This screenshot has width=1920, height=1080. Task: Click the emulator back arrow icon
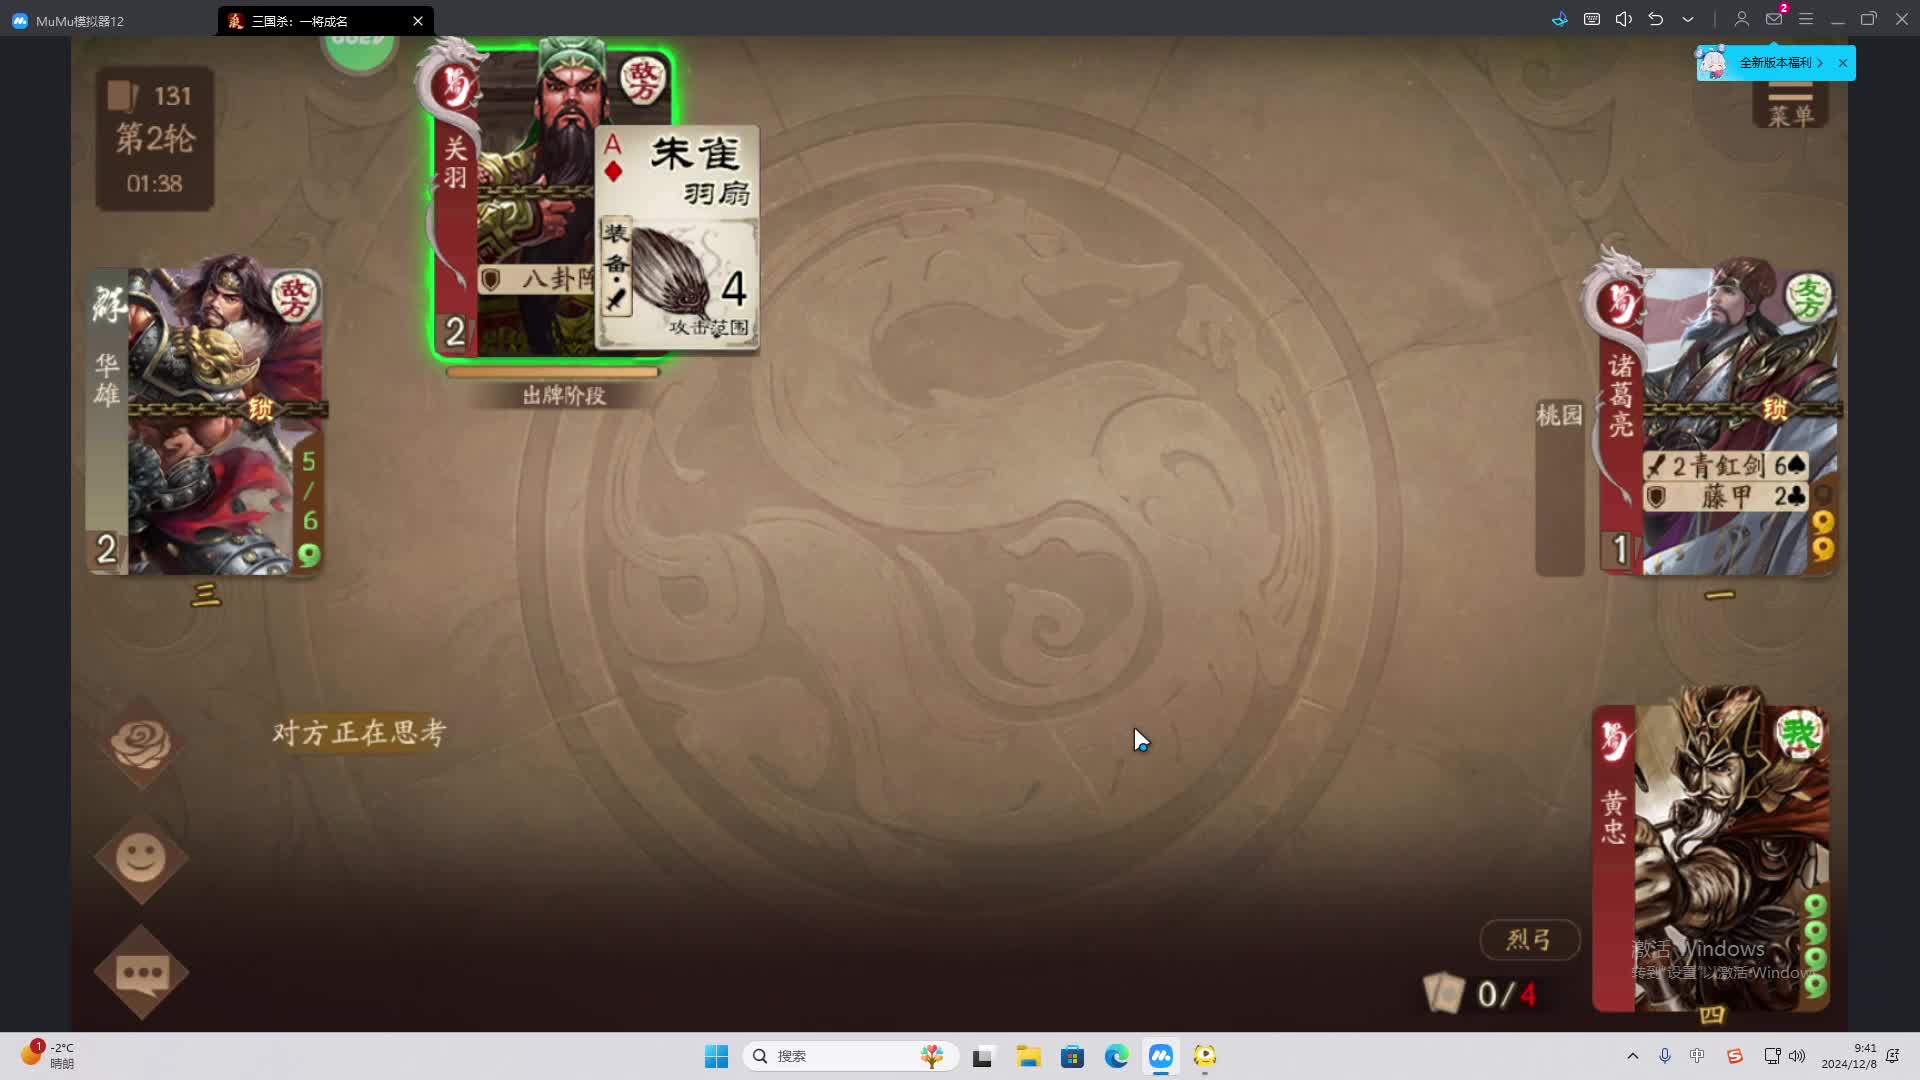coord(1656,19)
